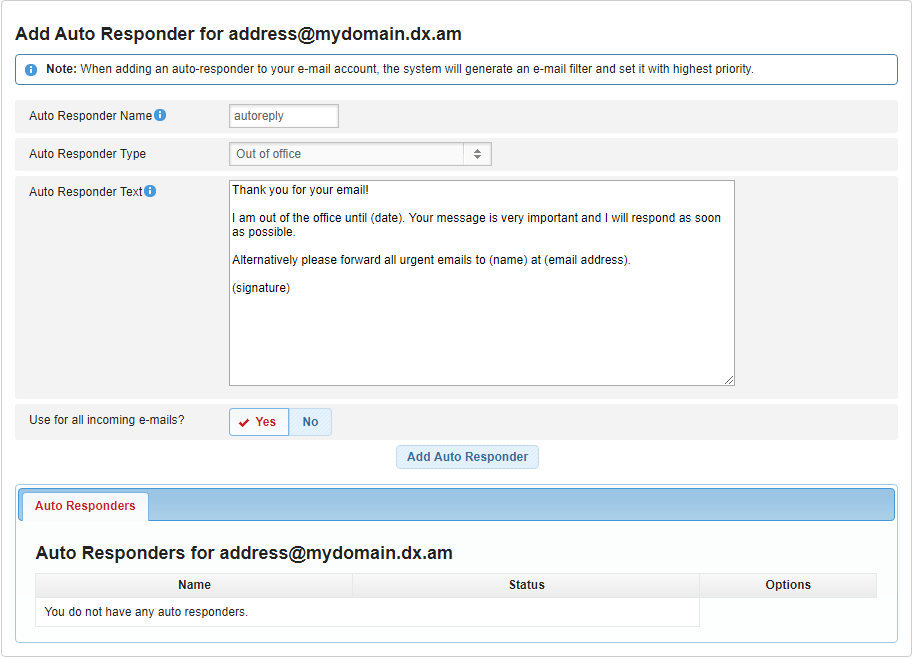Click info icon beside Auto Responder Text
Image resolution: width=912 pixels, height=659 pixels.
[150, 191]
